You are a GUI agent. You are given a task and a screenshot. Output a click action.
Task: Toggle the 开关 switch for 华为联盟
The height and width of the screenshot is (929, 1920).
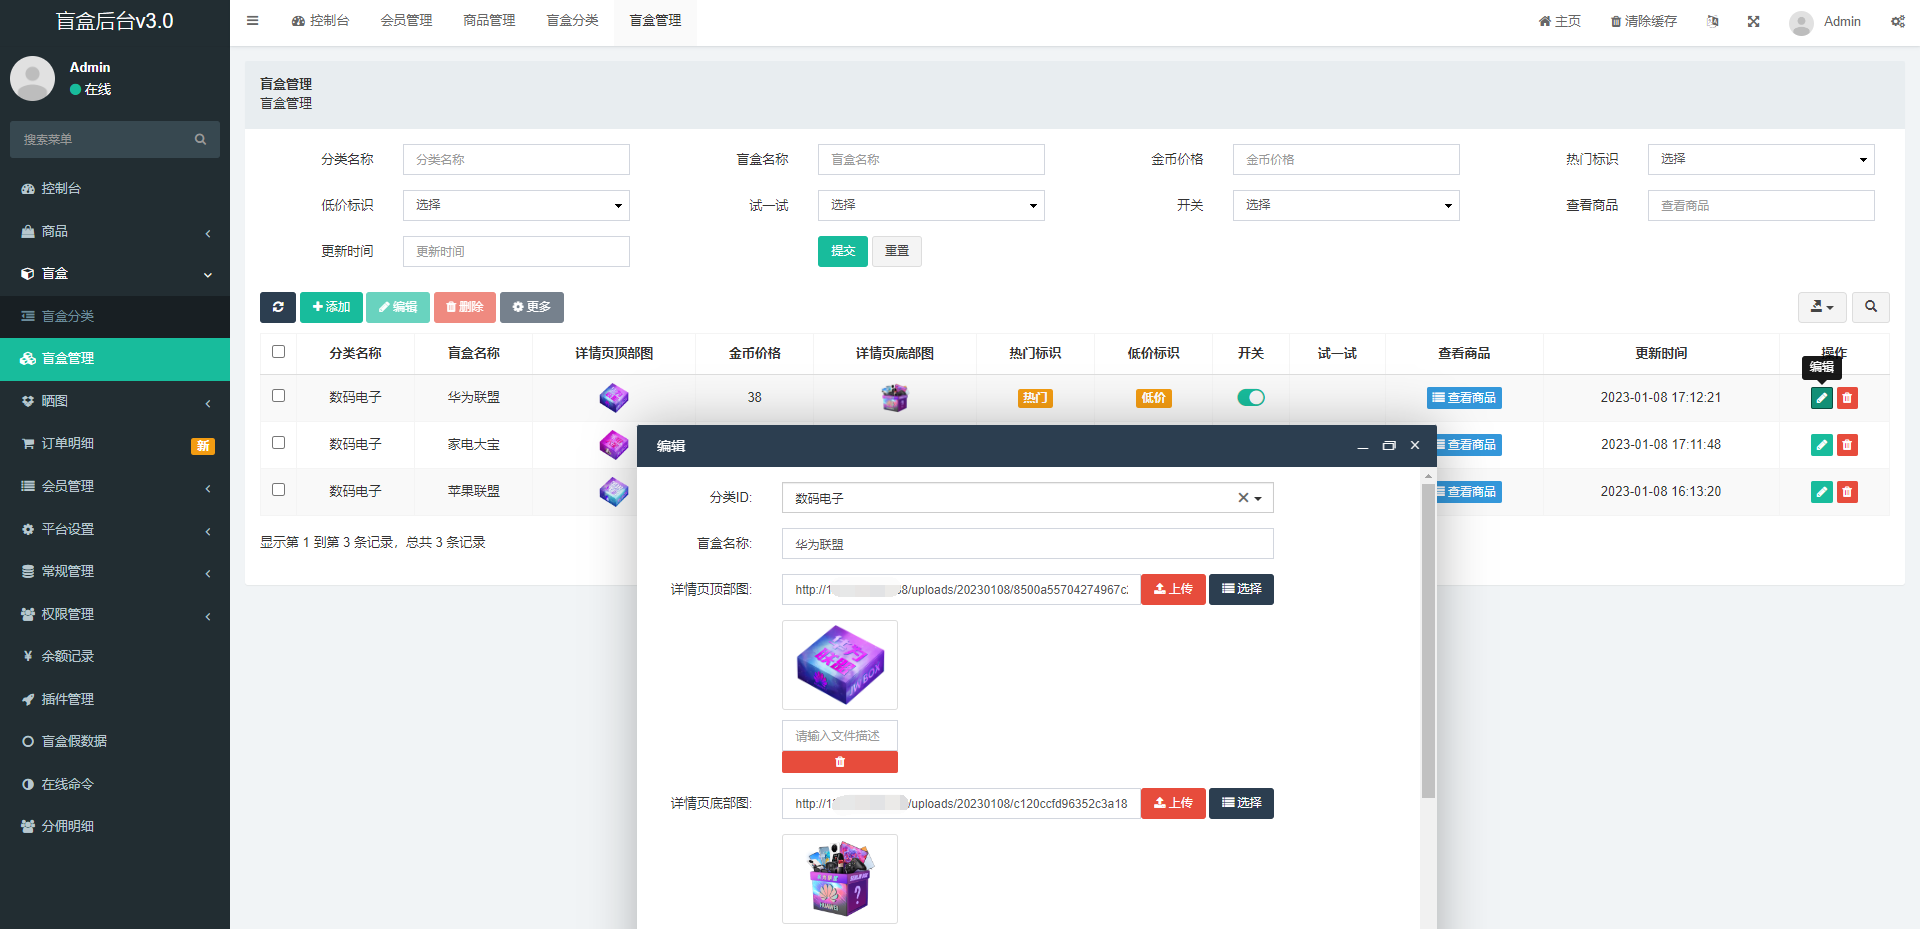(x=1250, y=398)
